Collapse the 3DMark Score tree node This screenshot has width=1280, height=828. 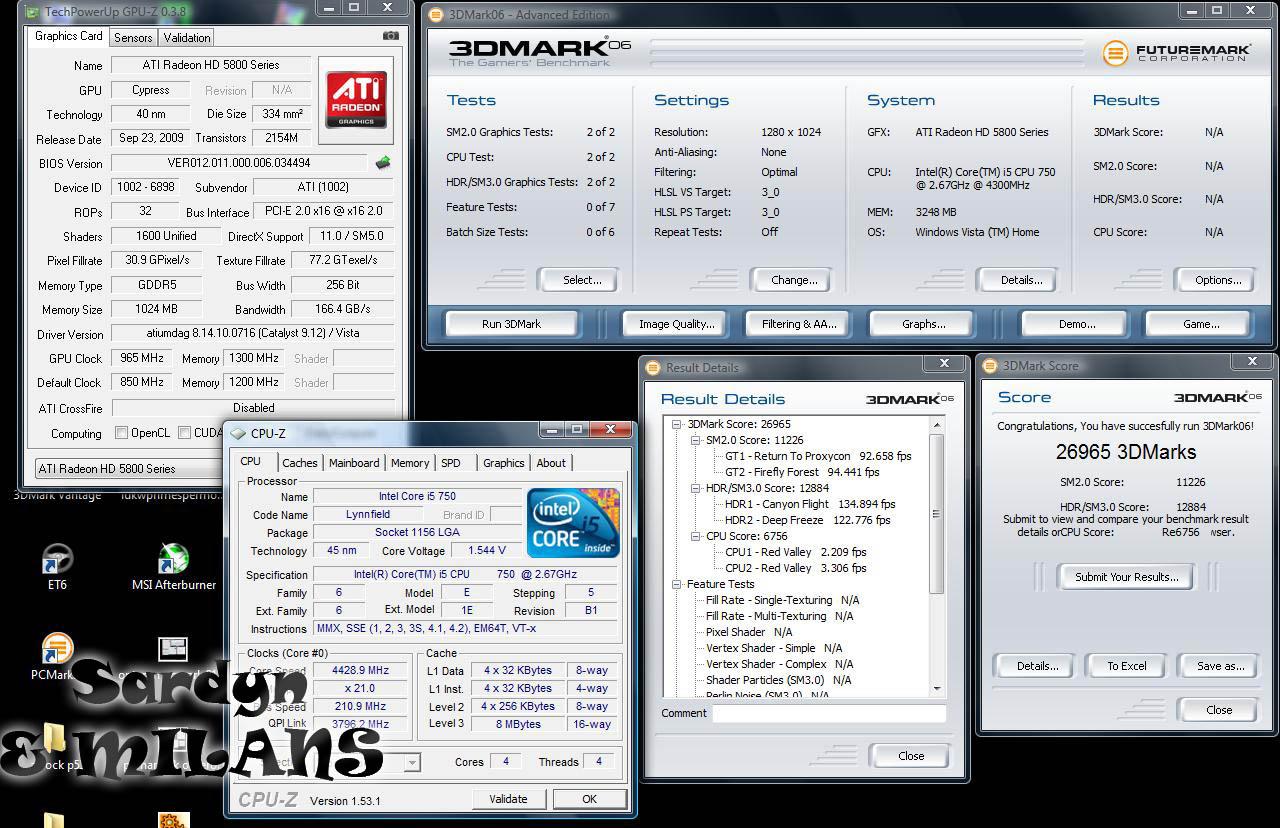coord(676,424)
